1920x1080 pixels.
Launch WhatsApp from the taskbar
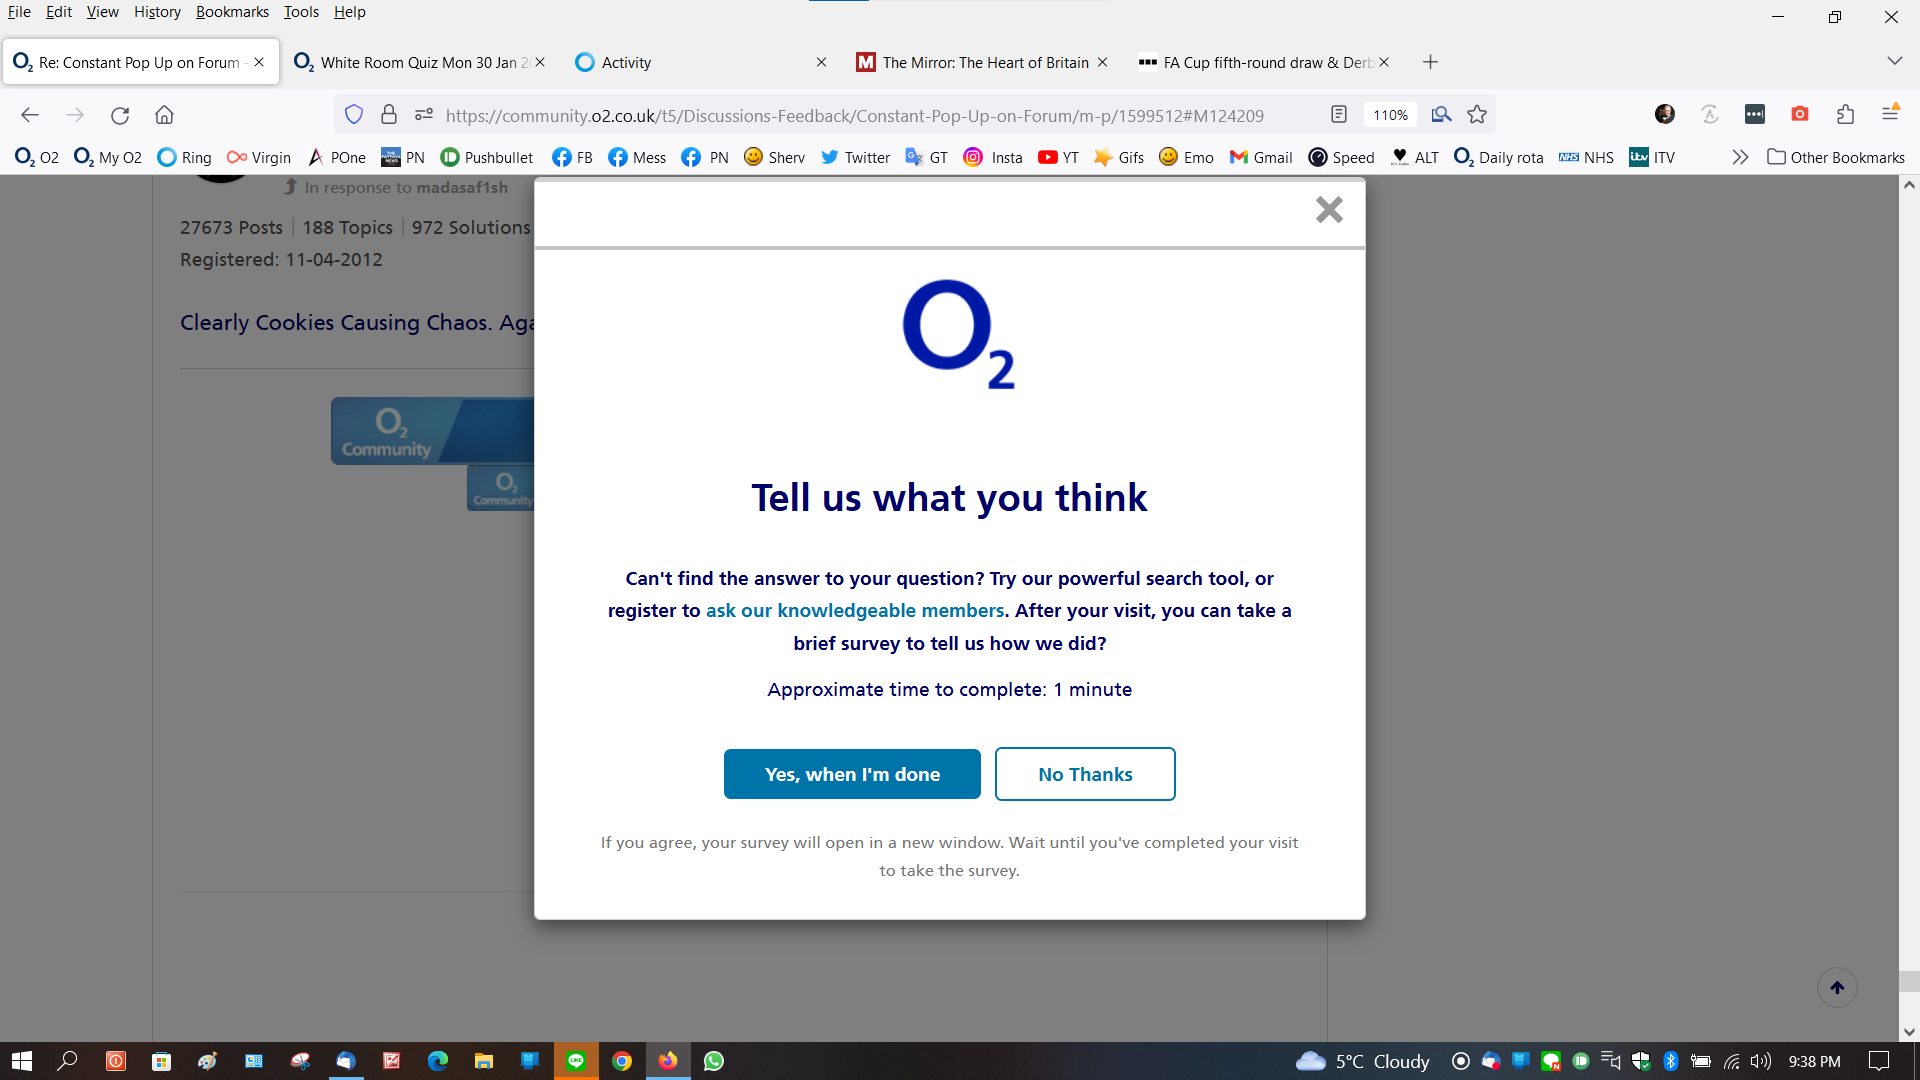[714, 1061]
